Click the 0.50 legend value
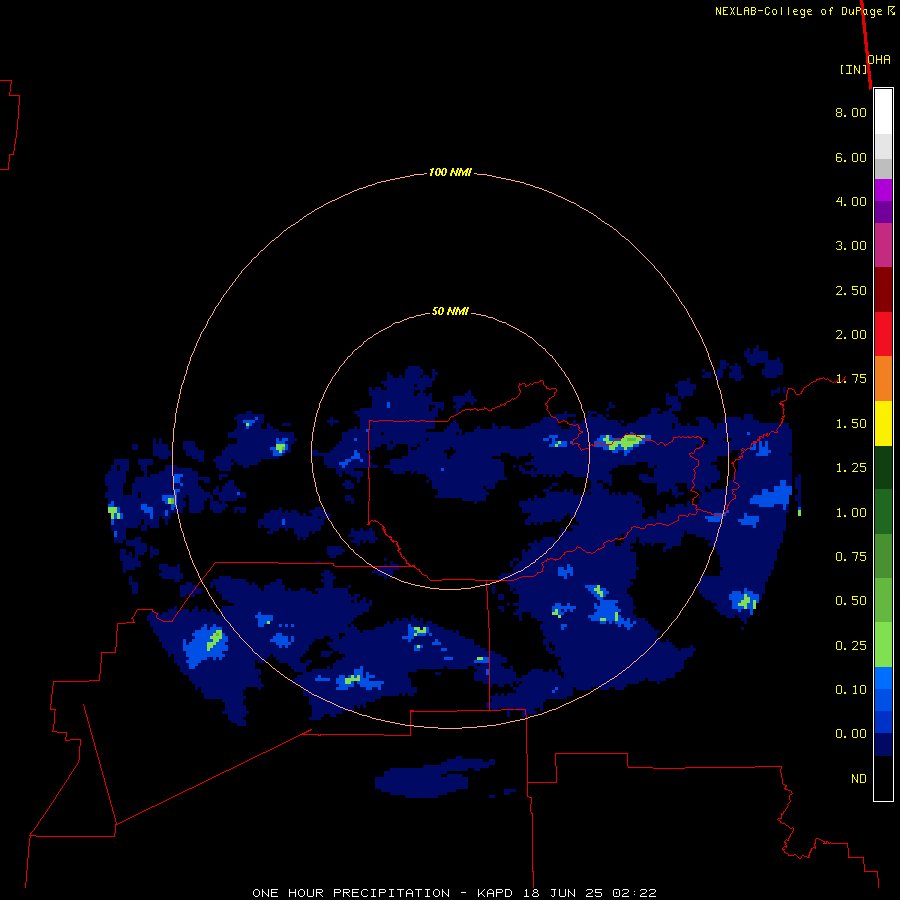The width and height of the screenshot is (900, 900). coord(851,601)
